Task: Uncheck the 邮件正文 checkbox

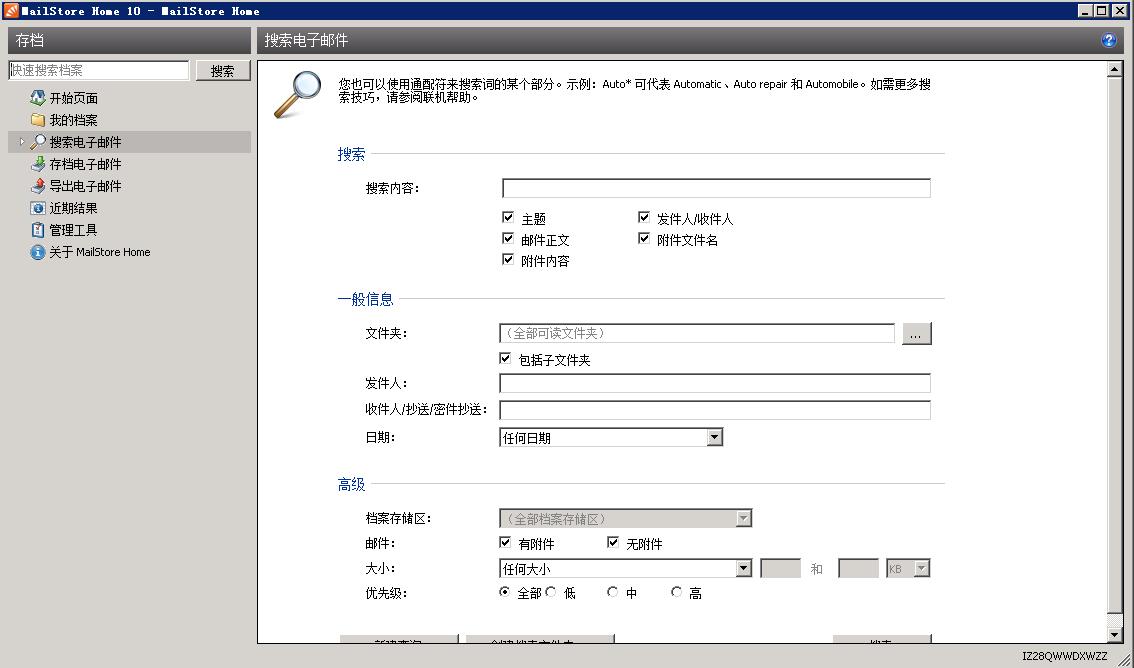Action: click(x=508, y=238)
